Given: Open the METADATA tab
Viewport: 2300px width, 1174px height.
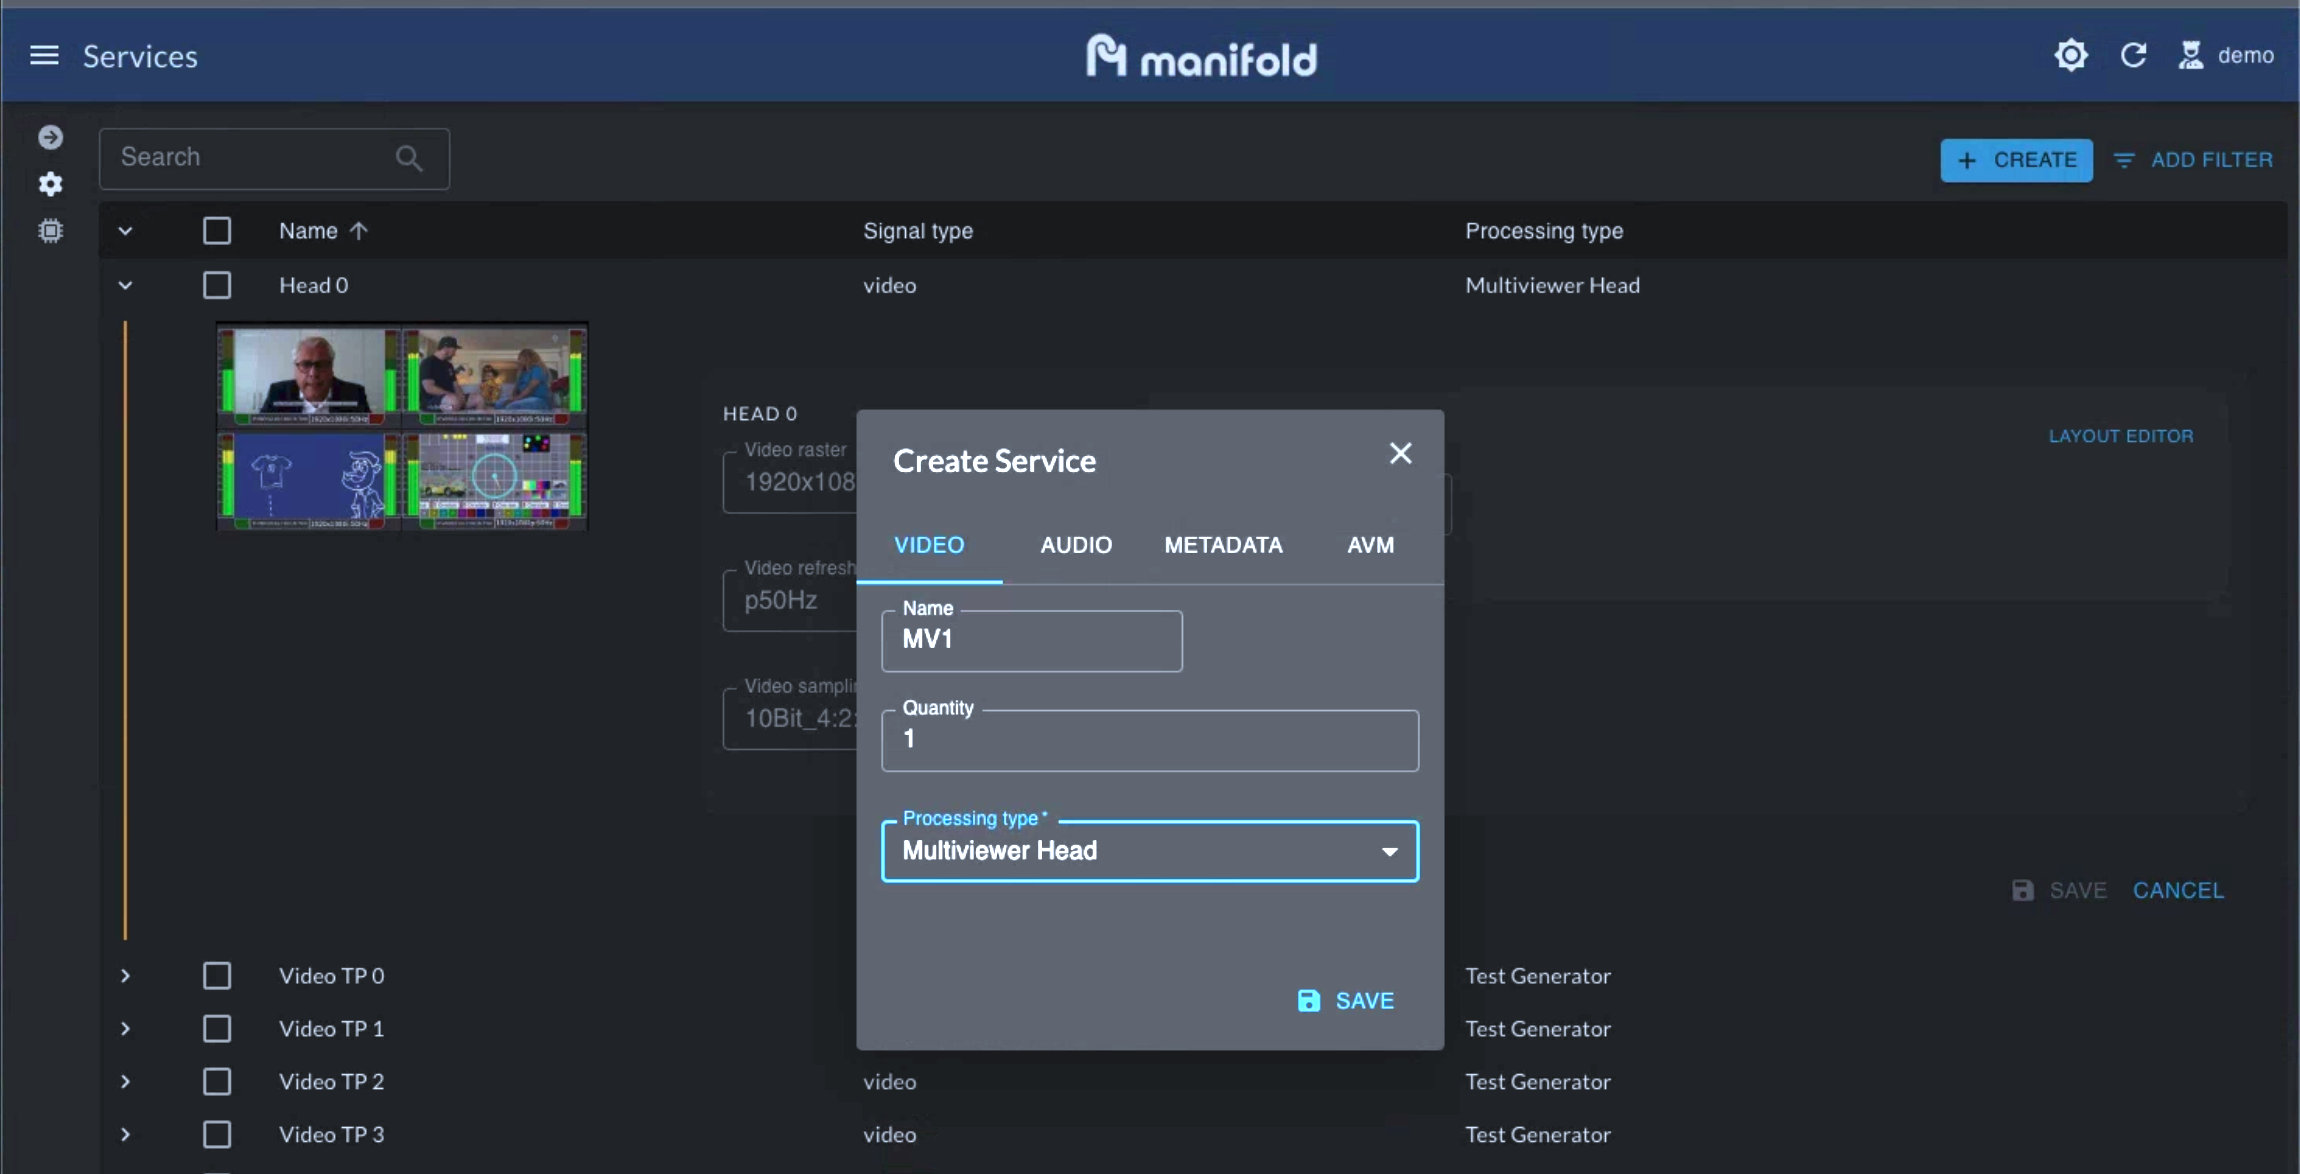Looking at the screenshot, I should [x=1222, y=545].
